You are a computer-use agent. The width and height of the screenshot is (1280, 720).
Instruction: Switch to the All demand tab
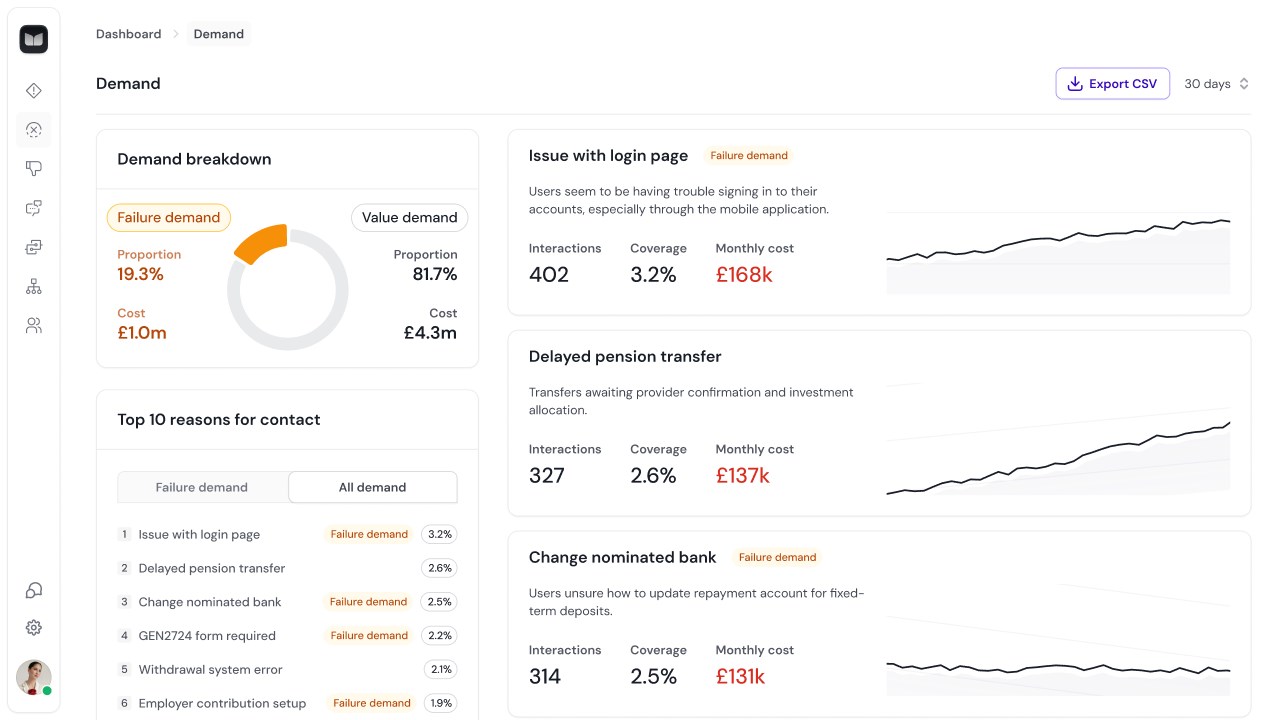[x=372, y=488]
